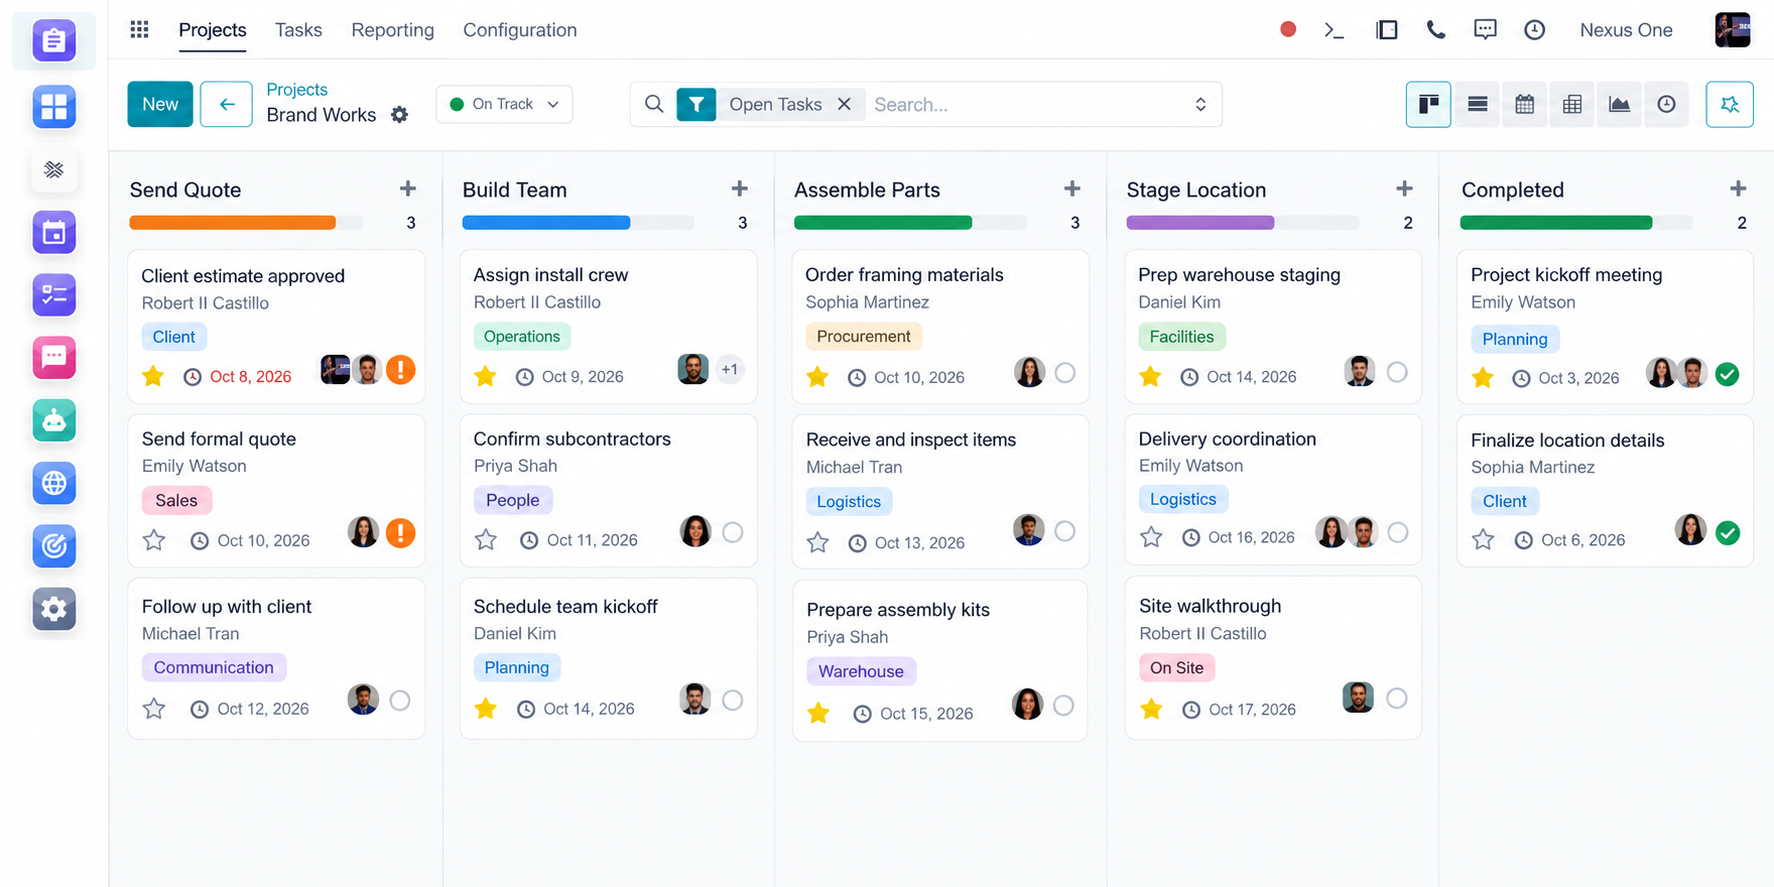
Task: Expand the search options toggle arrows
Action: tap(1201, 104)
